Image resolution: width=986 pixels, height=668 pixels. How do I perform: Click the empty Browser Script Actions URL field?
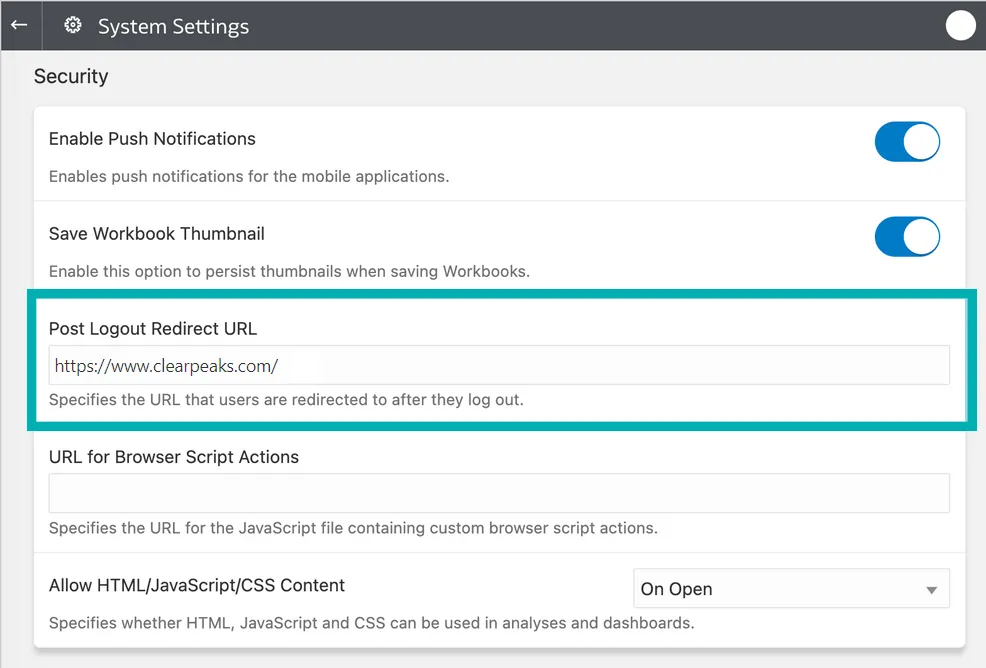[x=498, y=494]
